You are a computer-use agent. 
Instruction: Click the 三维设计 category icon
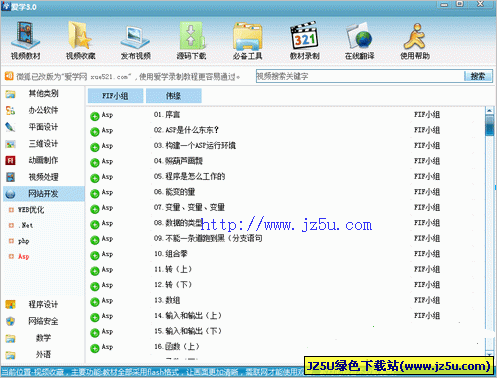tap(10, 144)
